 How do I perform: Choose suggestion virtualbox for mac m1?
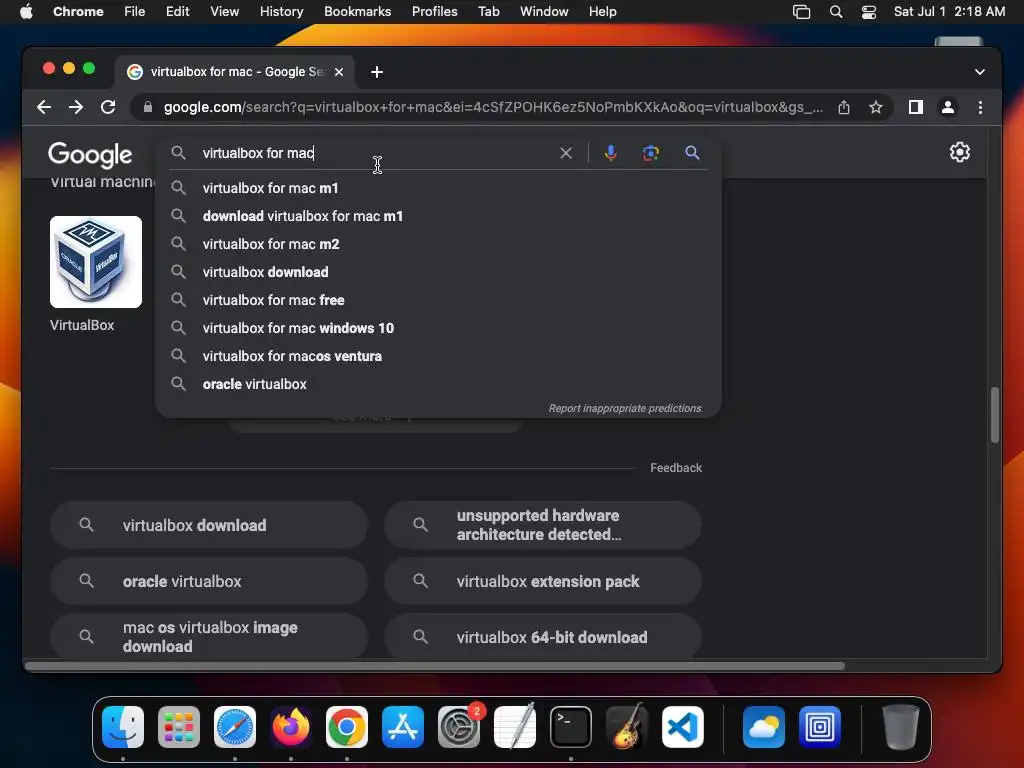(x=438, y=188)
